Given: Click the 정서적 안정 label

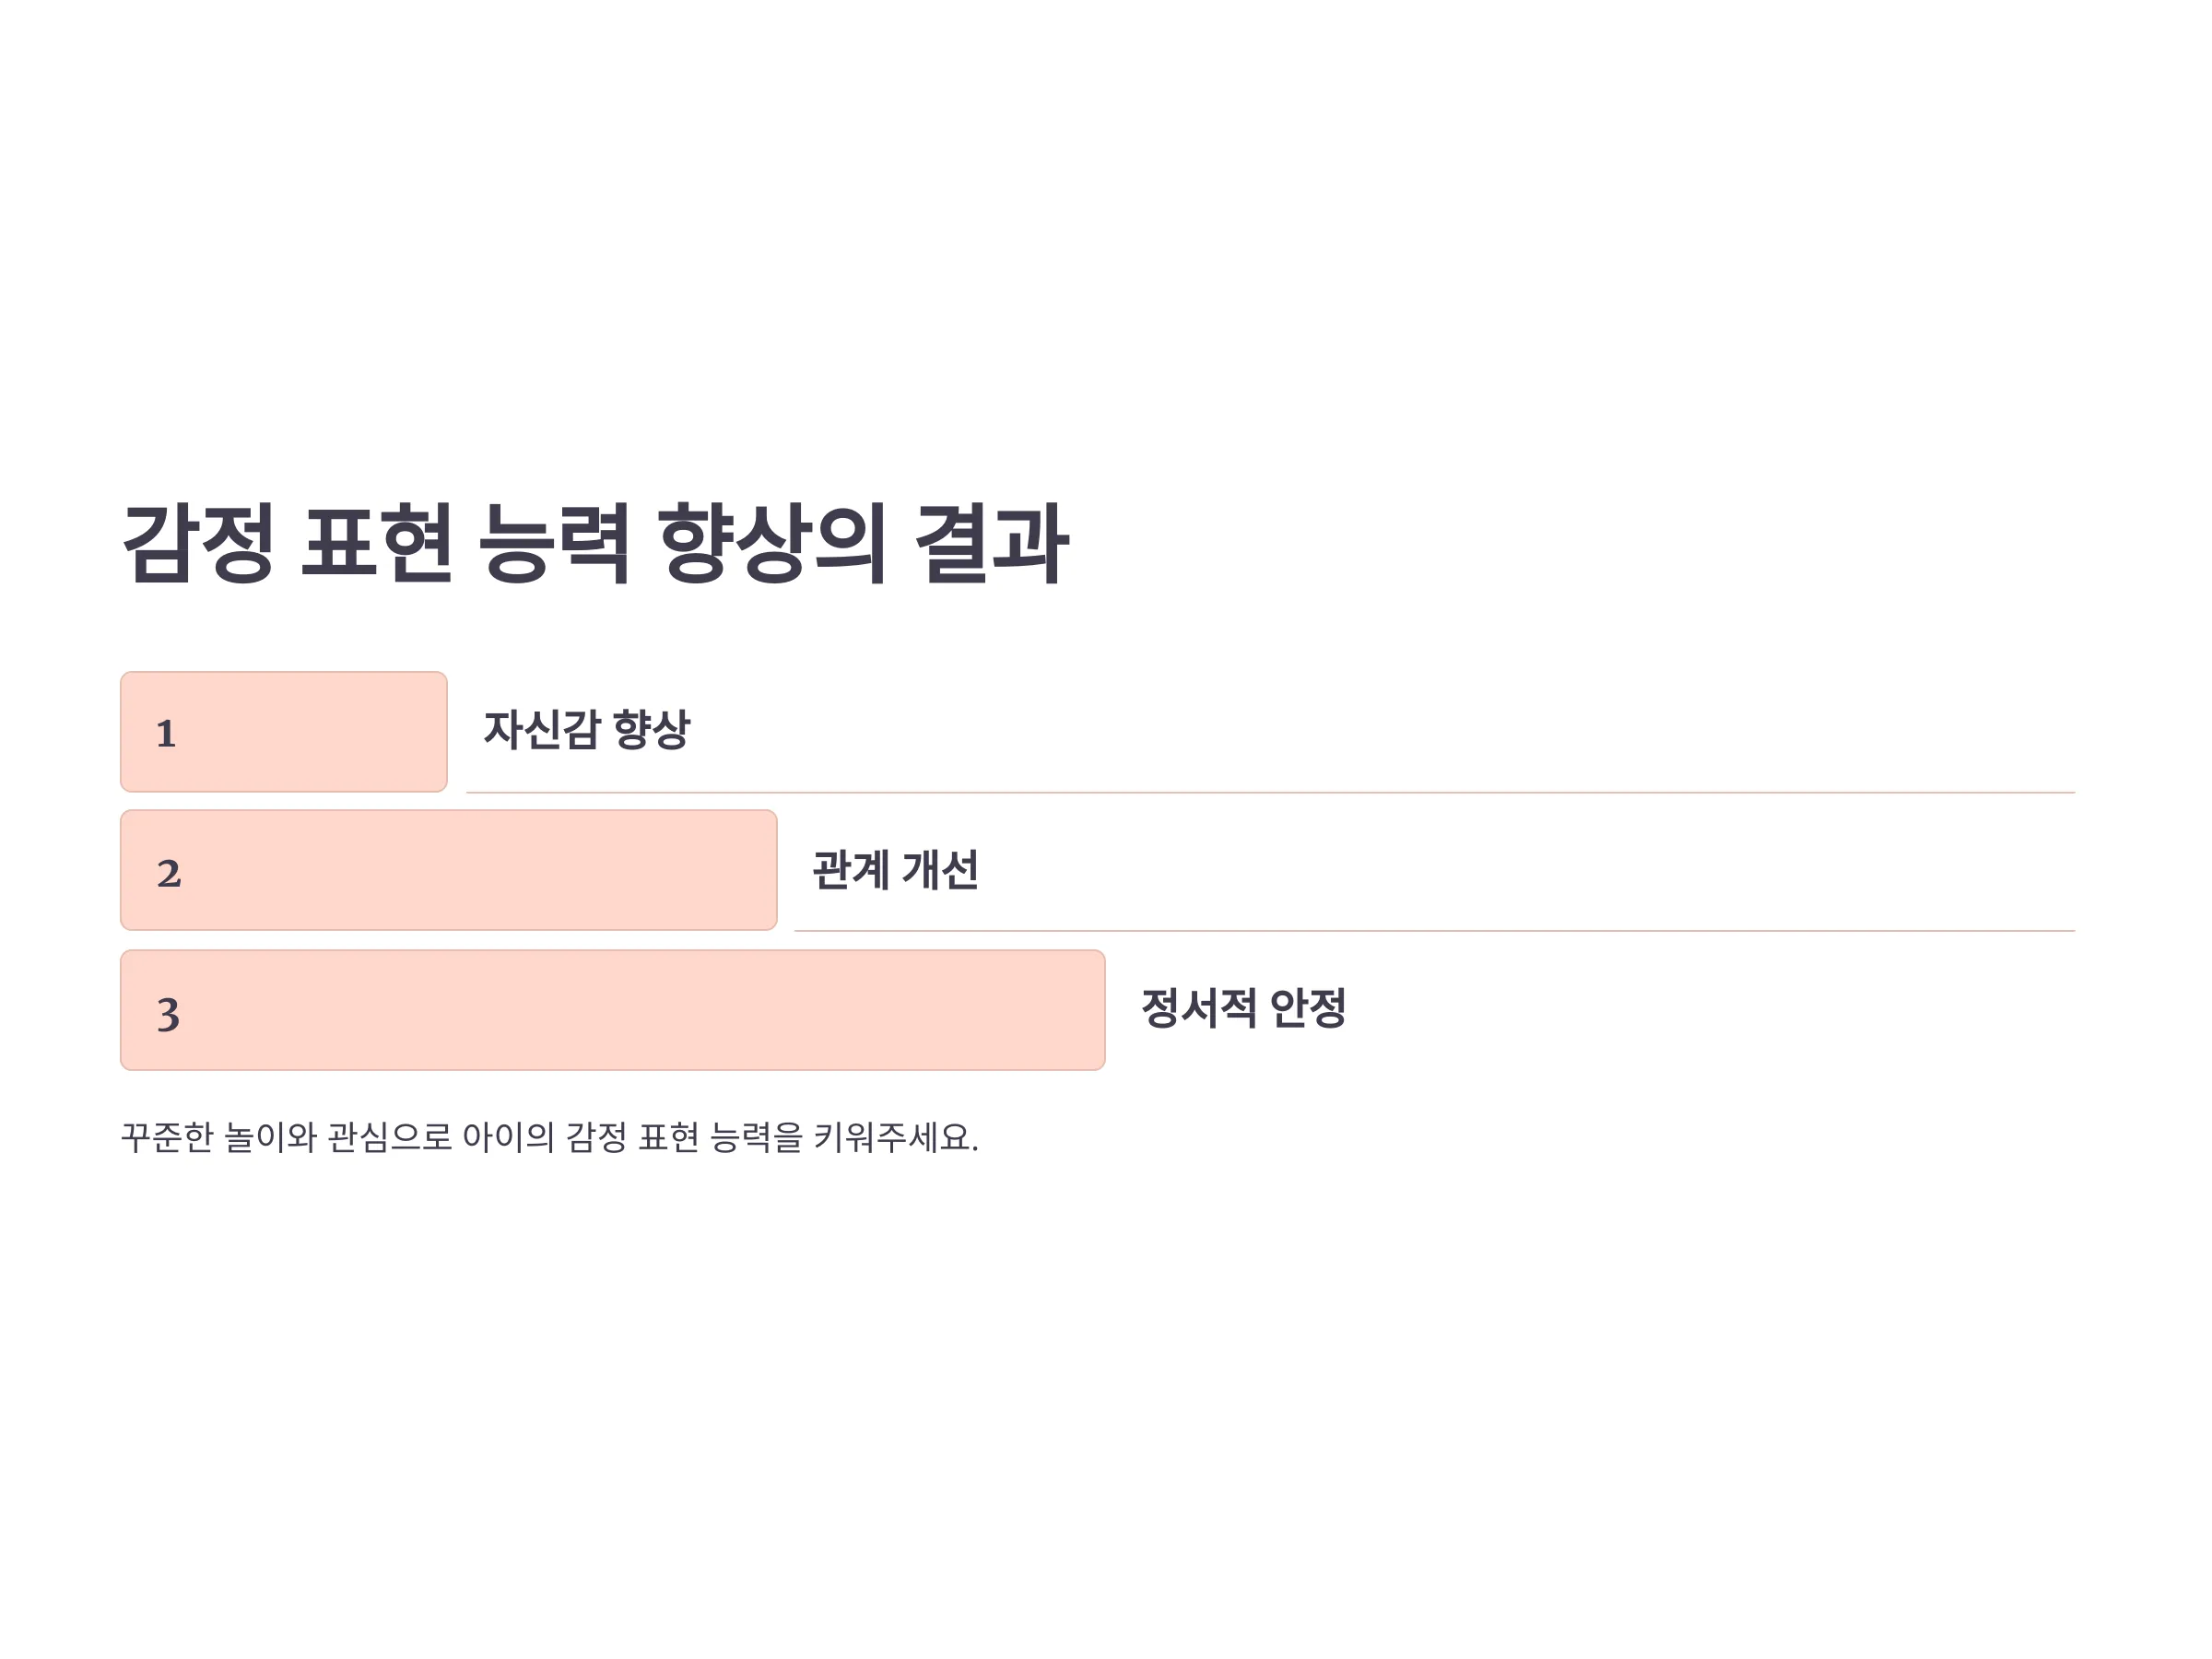Looking at the screenshot, I should tap(1243, 1008).
